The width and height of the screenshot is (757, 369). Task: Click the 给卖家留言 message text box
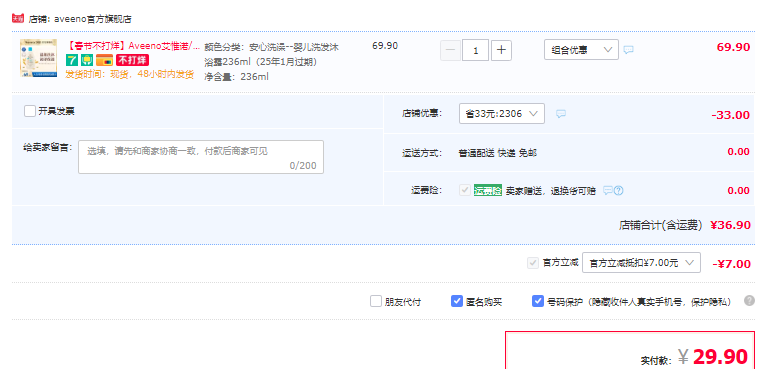[x=201, y=157]
